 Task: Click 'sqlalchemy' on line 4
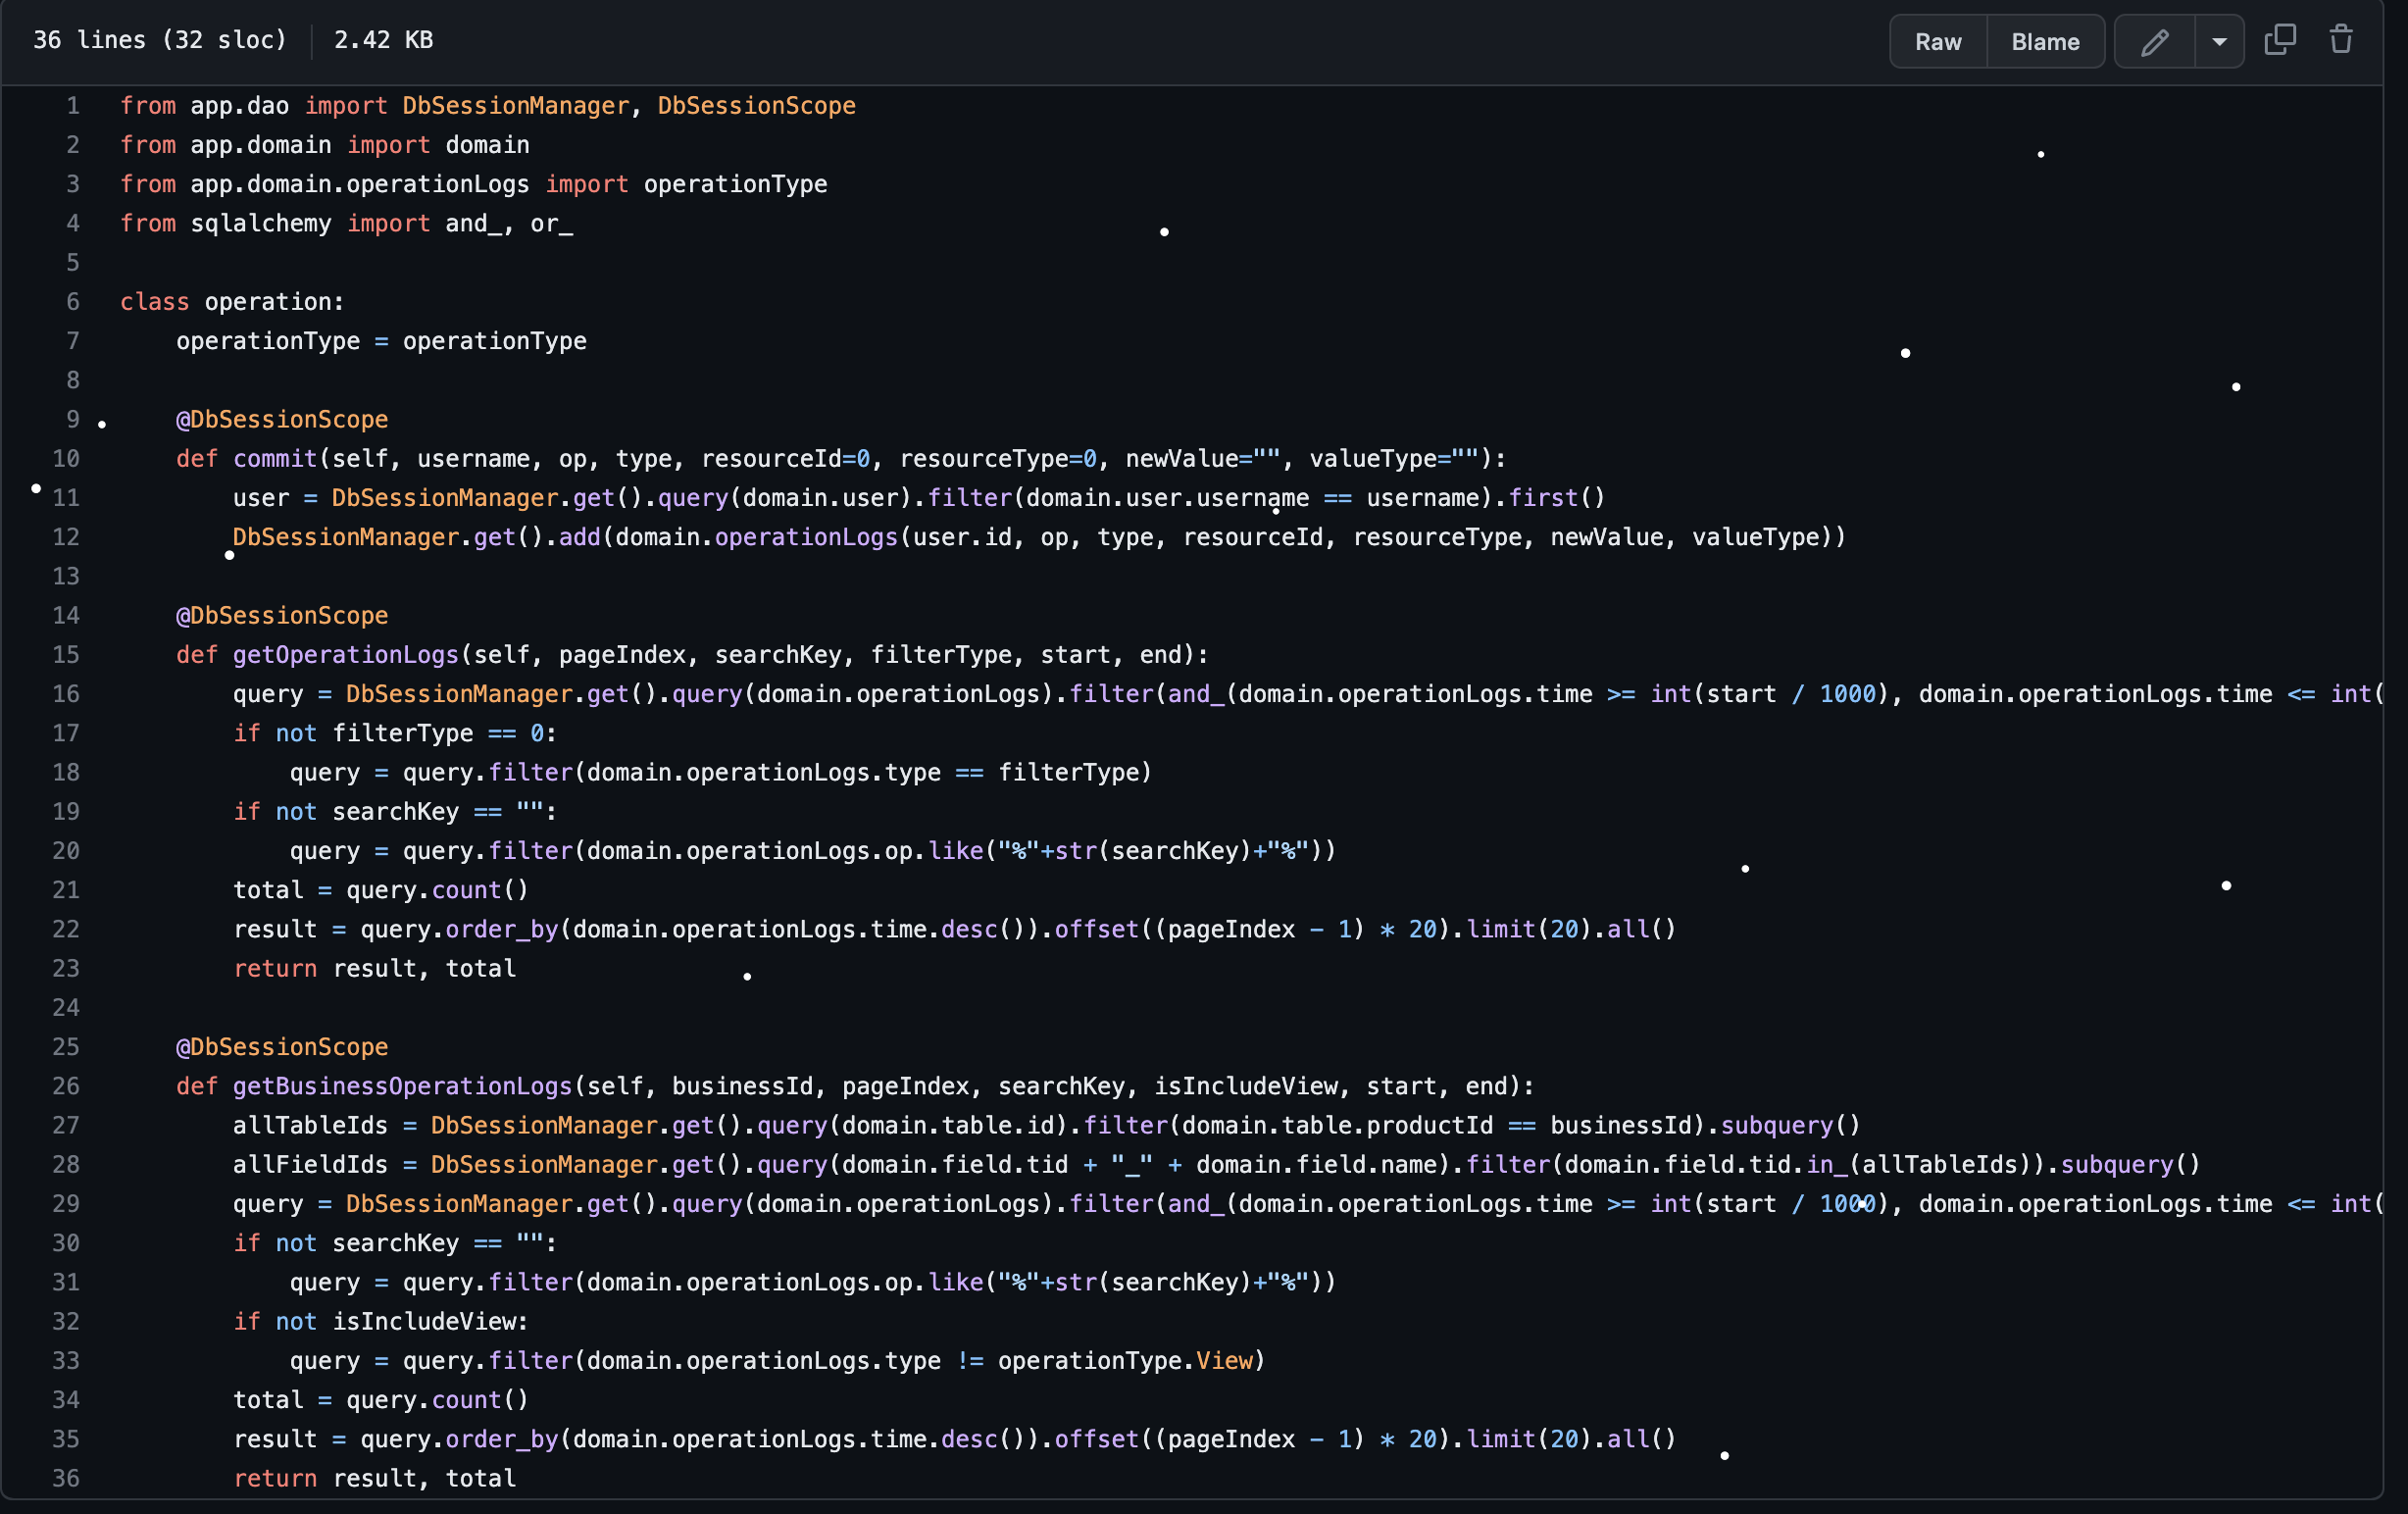(x=261, y=224)
